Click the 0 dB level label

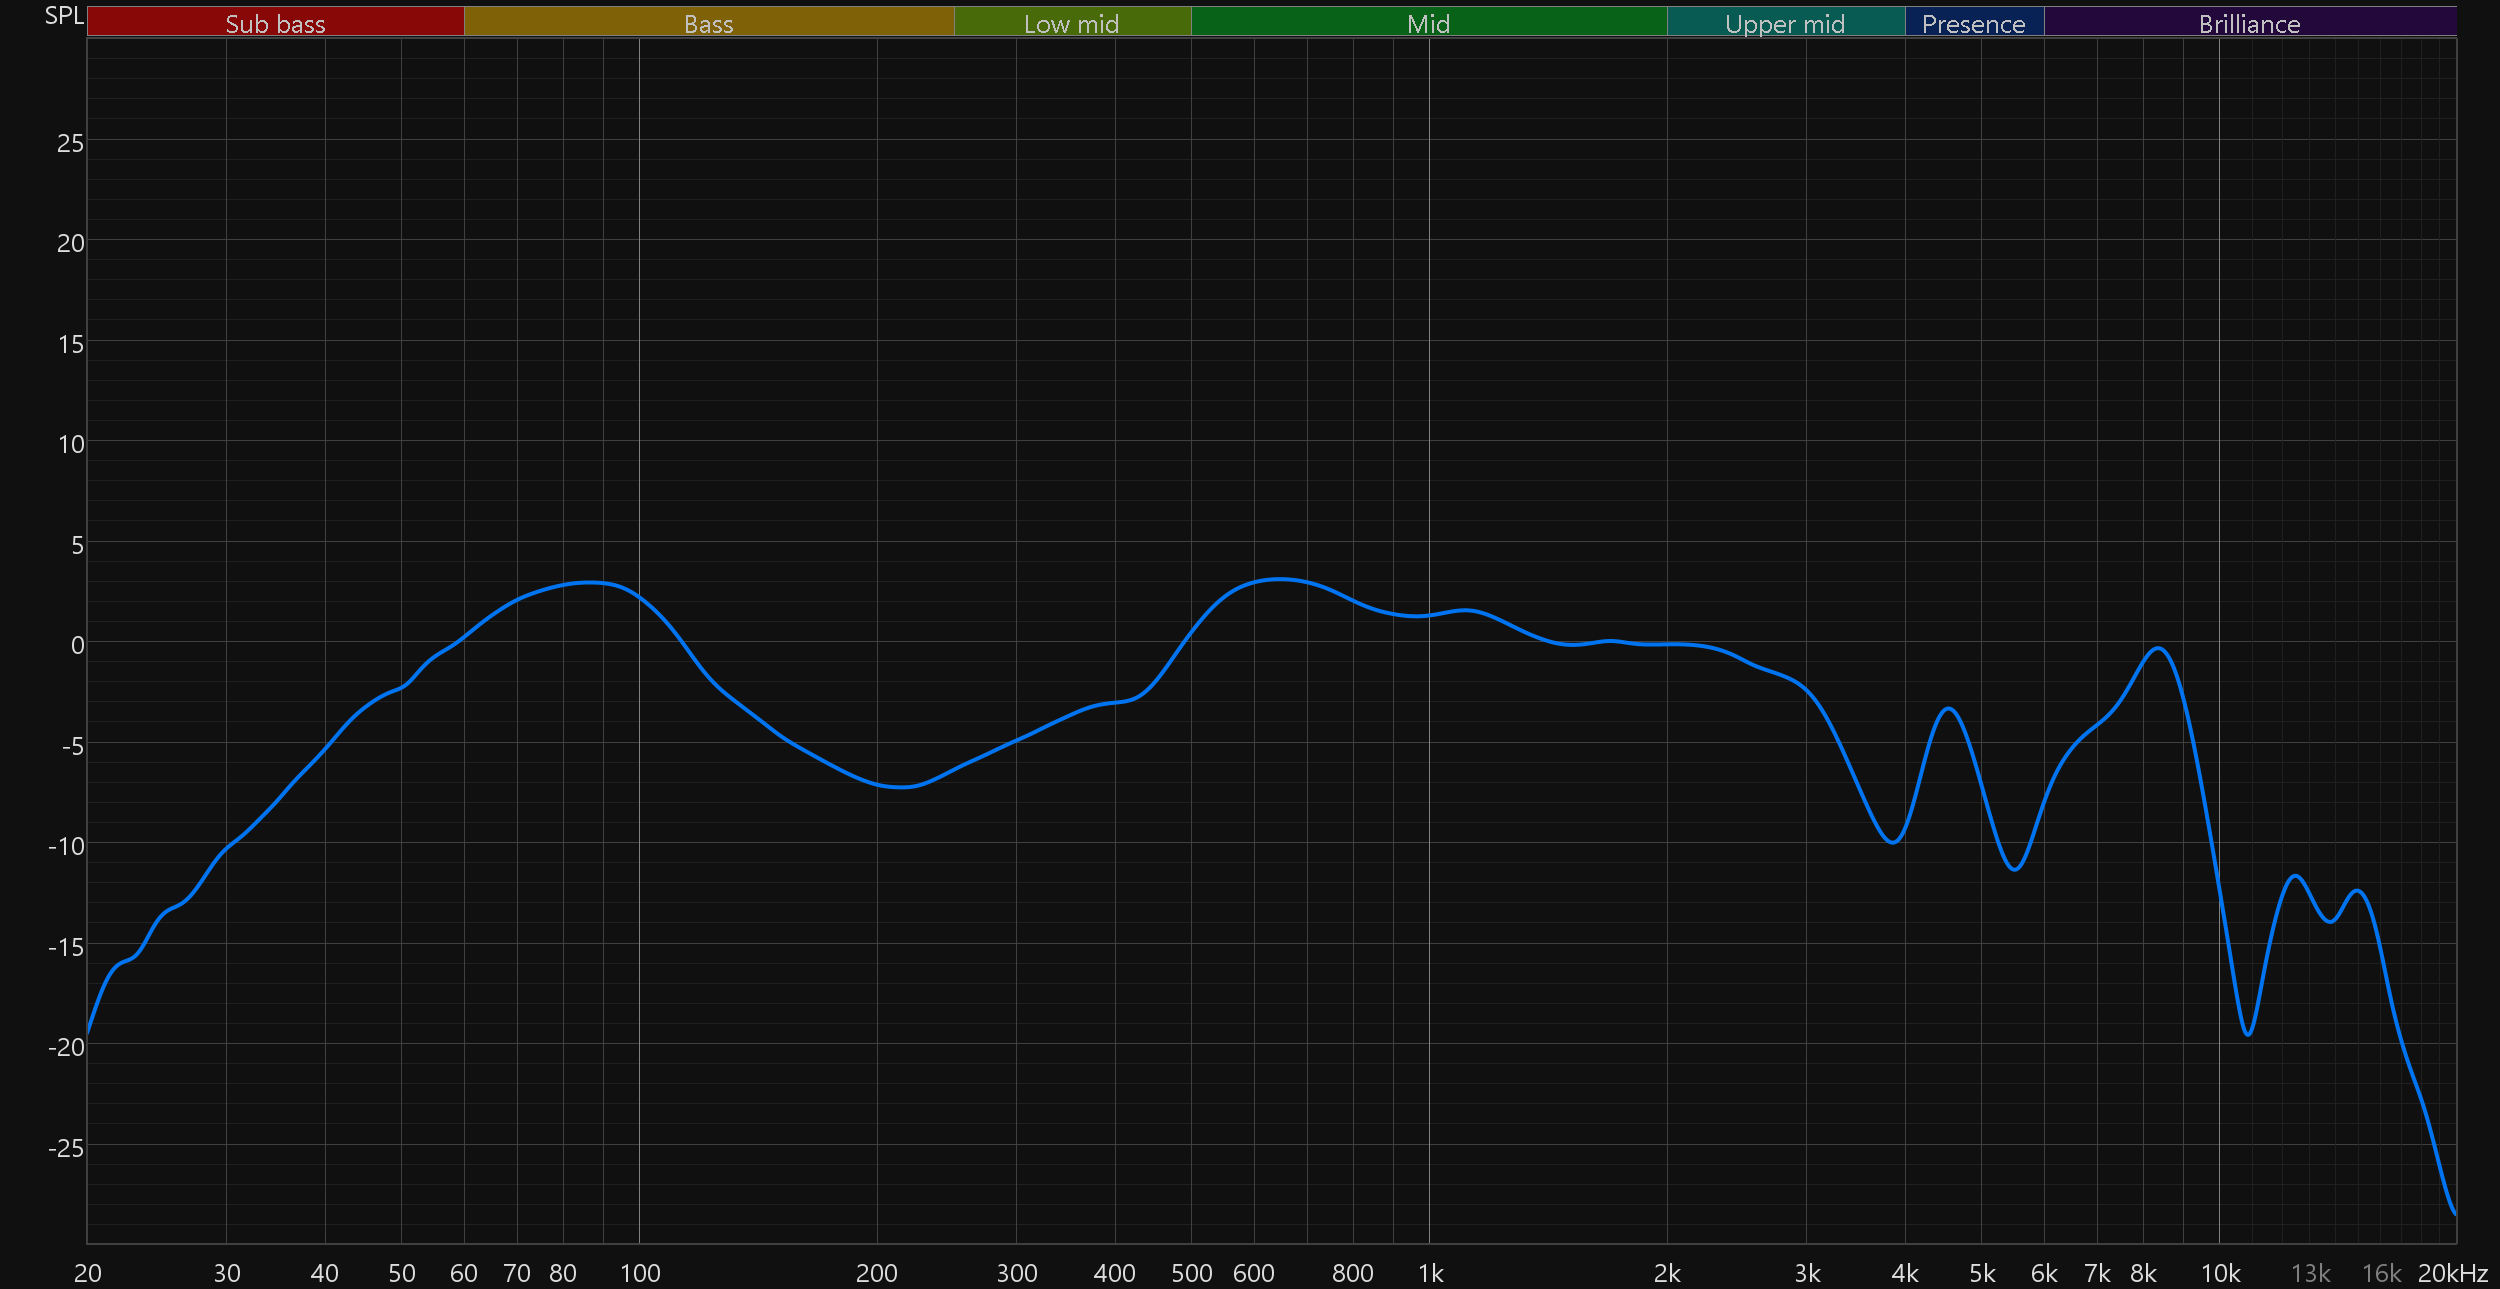(77, 645)
